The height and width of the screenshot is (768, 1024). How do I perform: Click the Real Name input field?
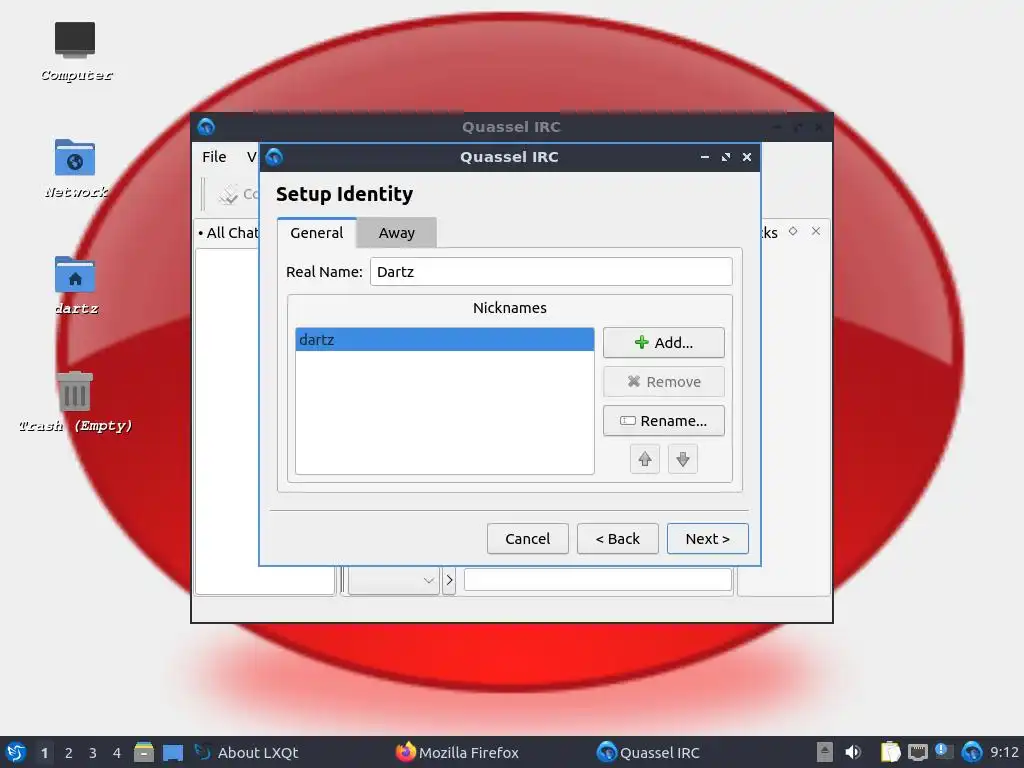tap(551, 272)
